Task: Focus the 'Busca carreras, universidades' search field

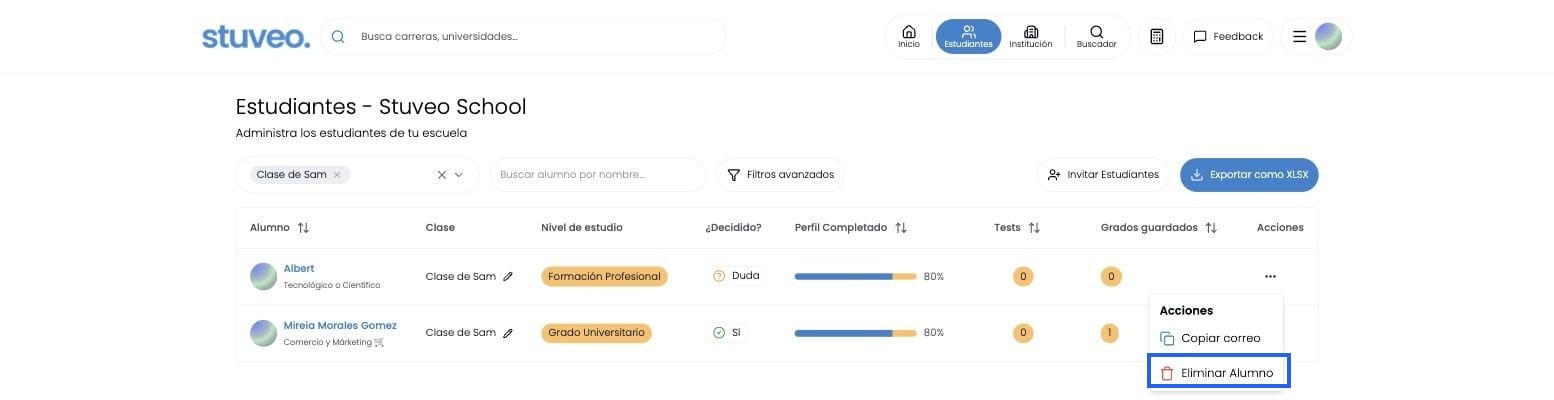Action: tap(523, 36)
